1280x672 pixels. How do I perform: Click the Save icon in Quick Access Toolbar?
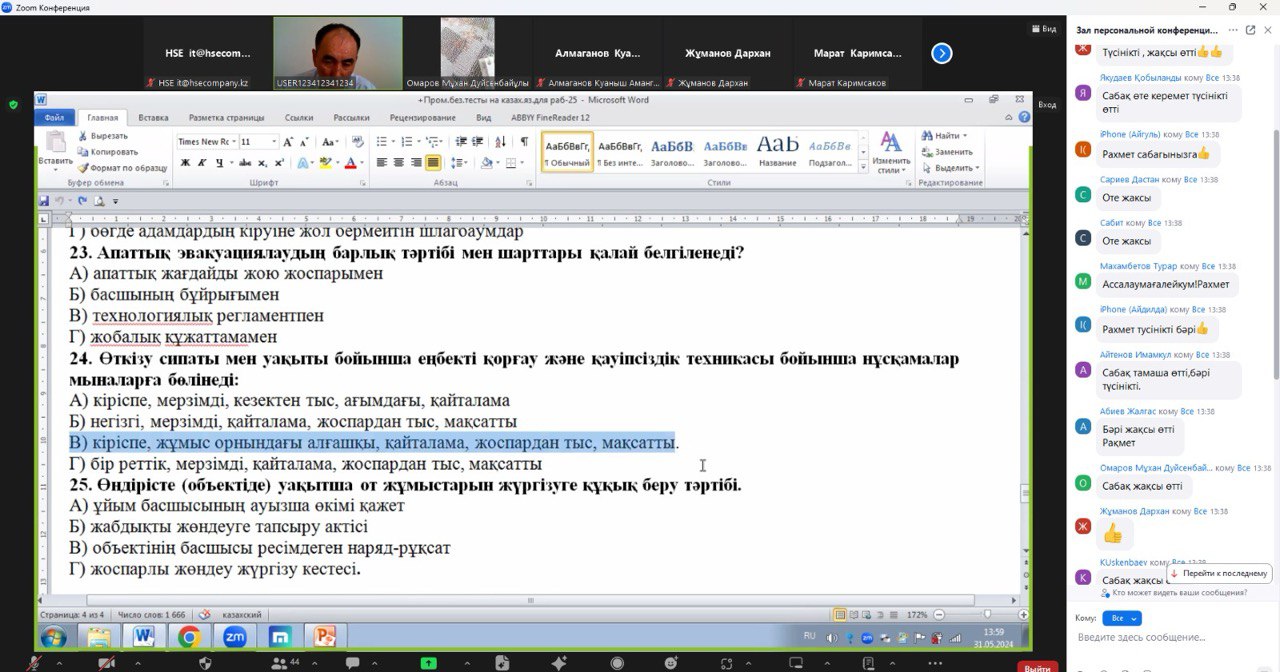44,201
